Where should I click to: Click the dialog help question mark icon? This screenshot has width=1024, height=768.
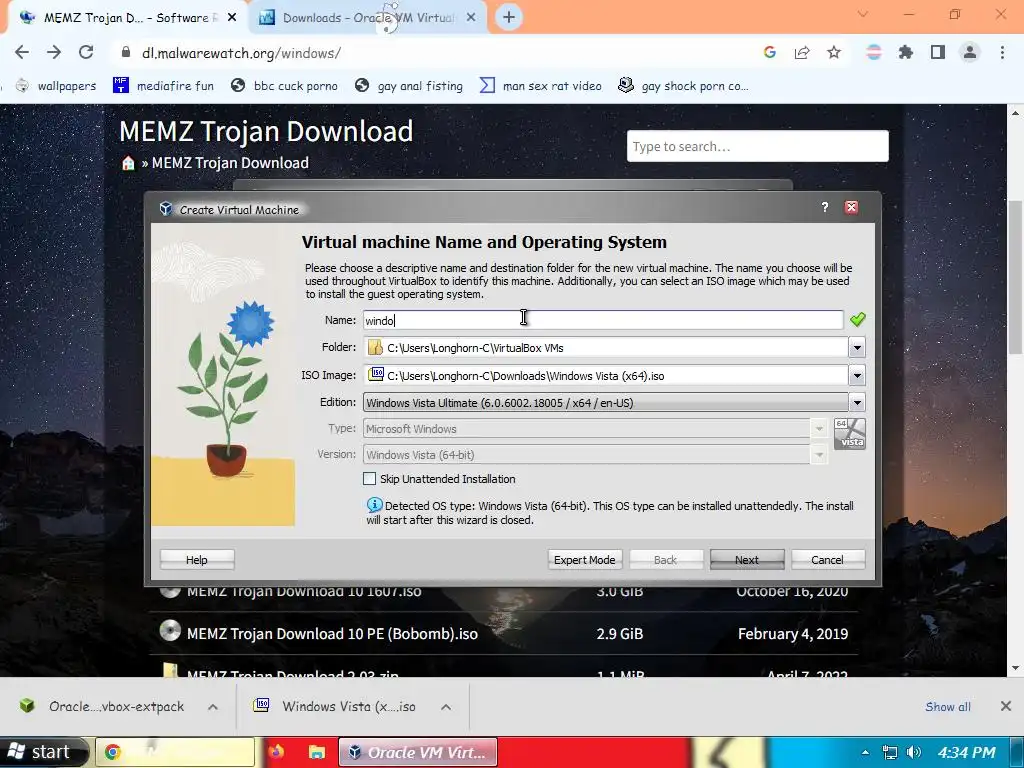coord(825,207)
